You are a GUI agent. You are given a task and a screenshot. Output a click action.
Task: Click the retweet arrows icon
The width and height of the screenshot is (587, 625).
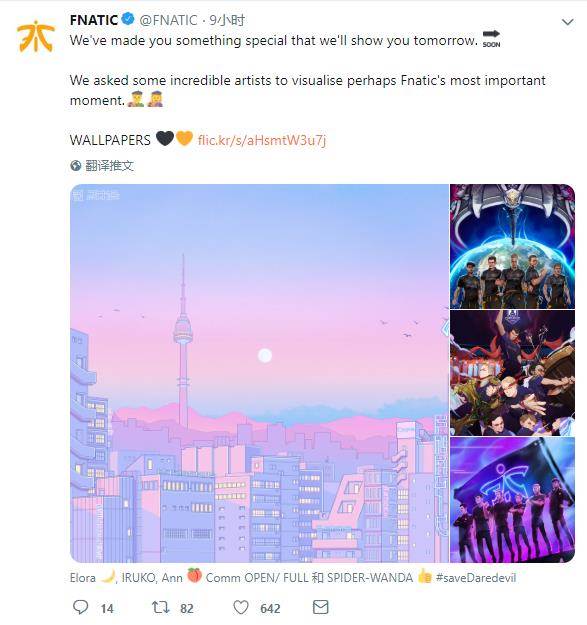click(x=161, y=607)
